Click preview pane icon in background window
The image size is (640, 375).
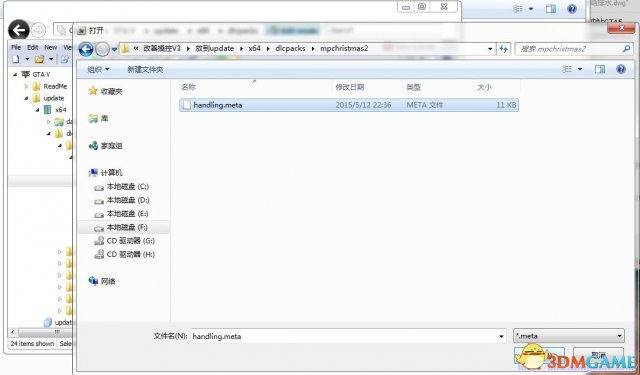(551, 9)
